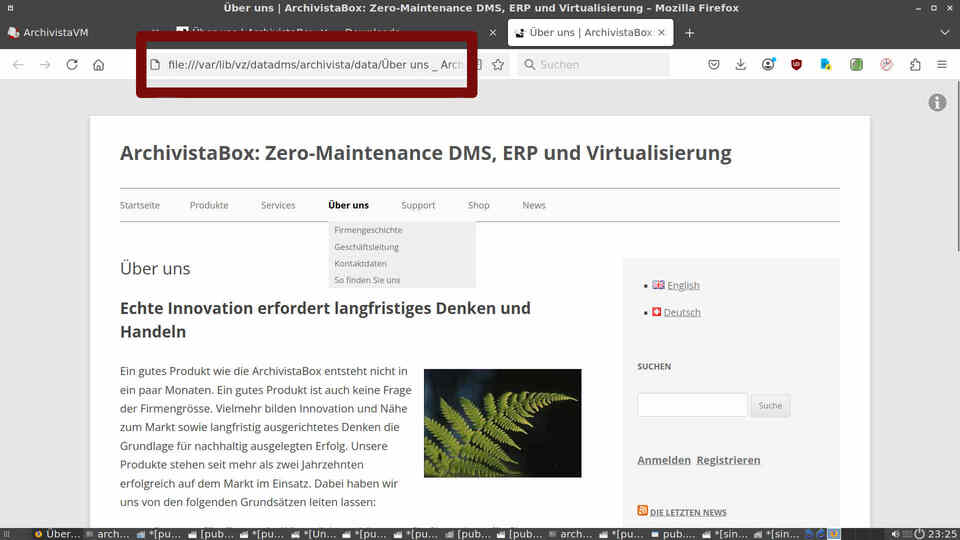This screenshot has height=540, width=960.
Task: Select the active Über uns | ArchivistaBox tab
Action: (x=590, y=32)
